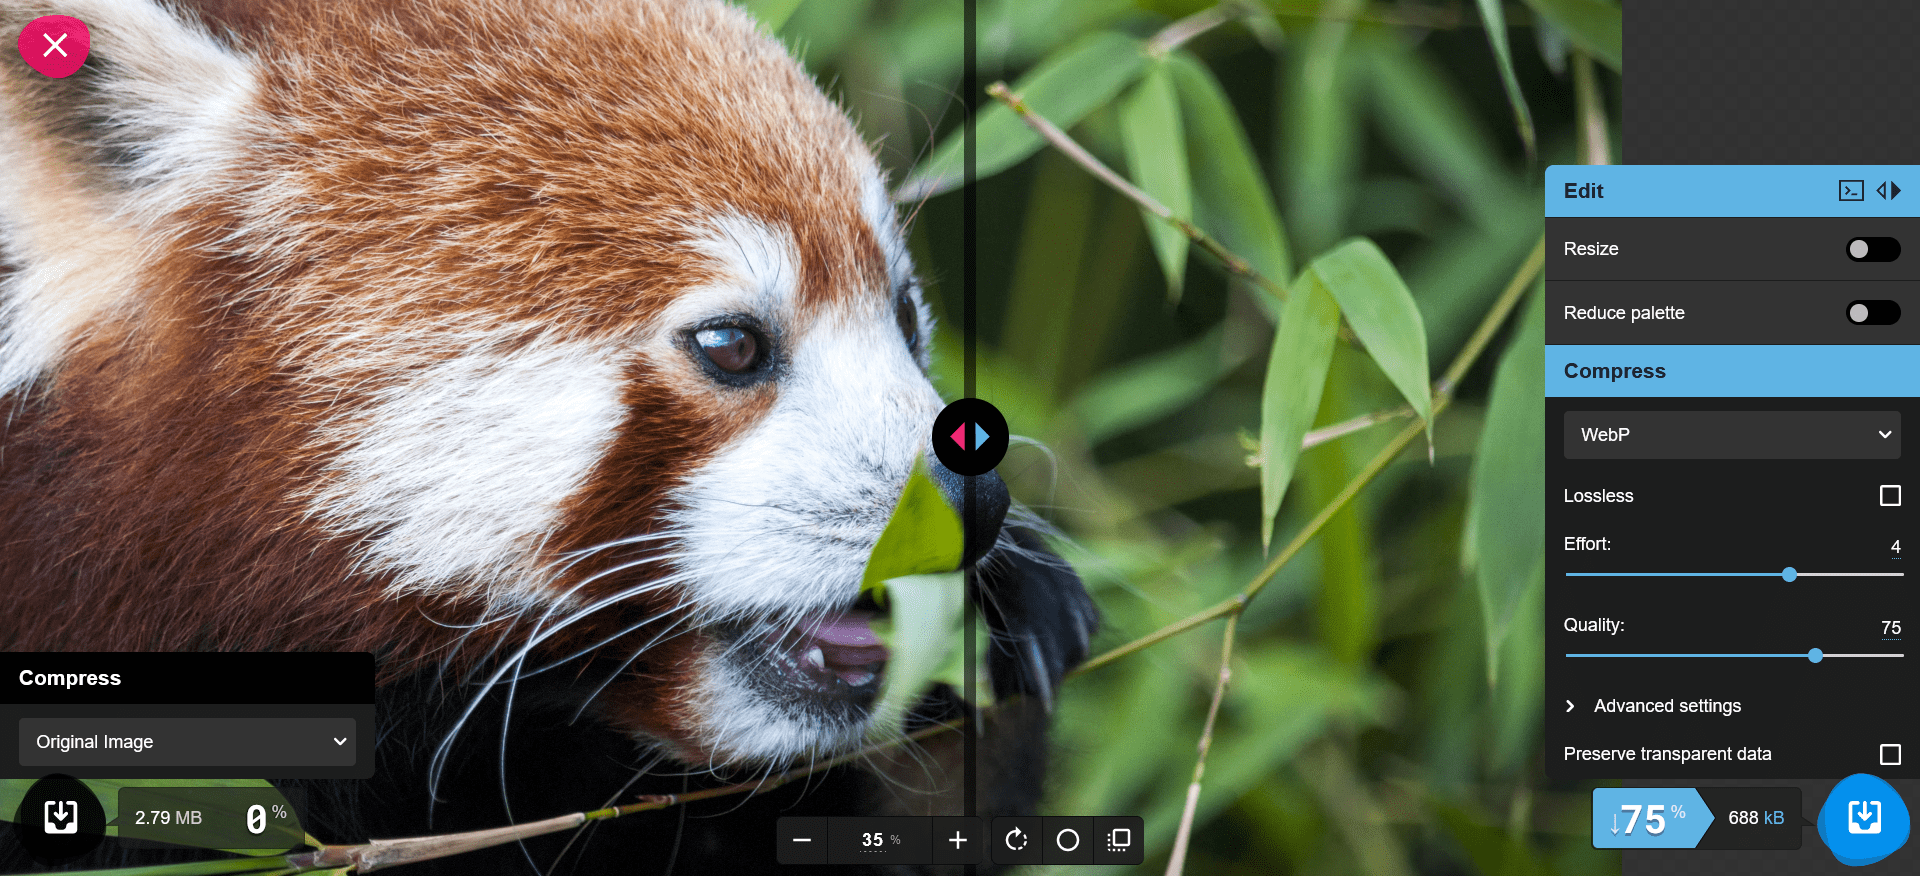The image size is (1920, 876).
Task: Copy settings as CLI command icon
Action: [x=1851, y=191]
